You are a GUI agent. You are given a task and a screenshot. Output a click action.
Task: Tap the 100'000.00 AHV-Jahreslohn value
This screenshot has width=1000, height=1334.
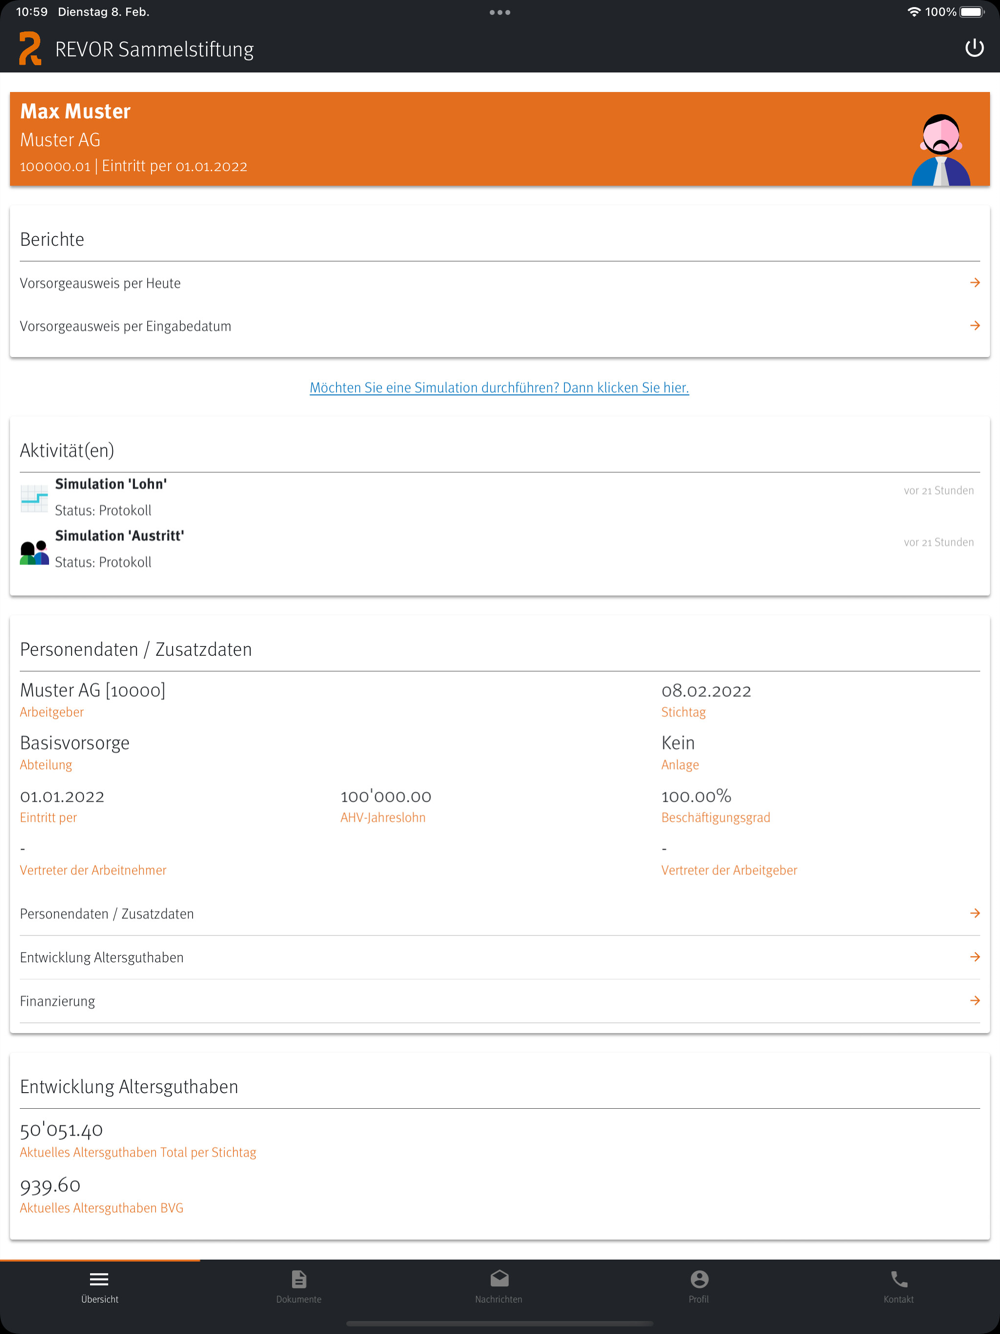point(386,797)
